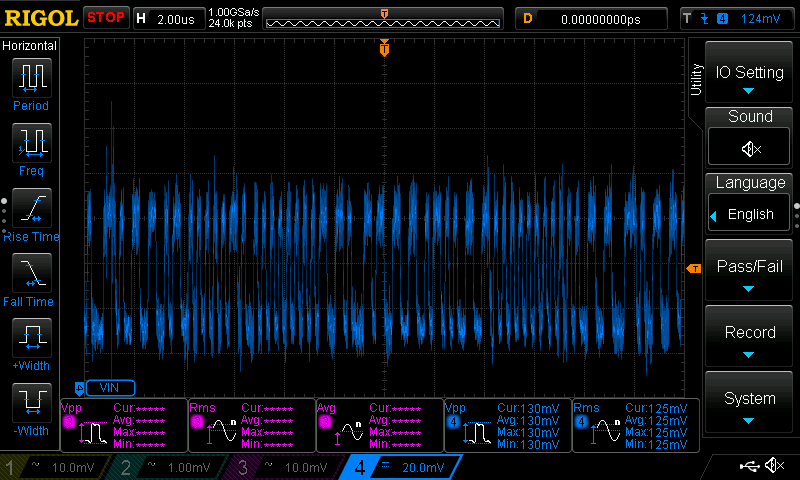Viewport: 800px width, 480px height.
Task: Click the USB connection status icon
Action: click(x=749, y=465)
